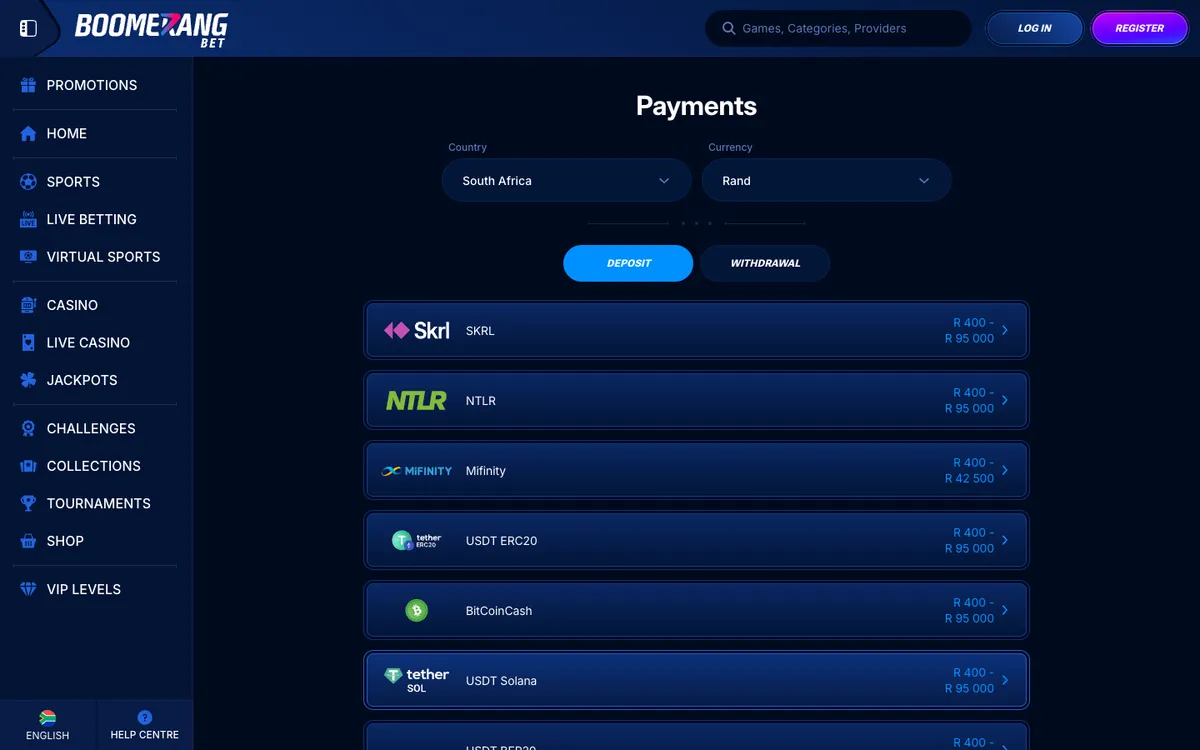This screenshot has height=750, width=1200.
Task: Click the Help Centre question icon
Action: tap(145, 717)
